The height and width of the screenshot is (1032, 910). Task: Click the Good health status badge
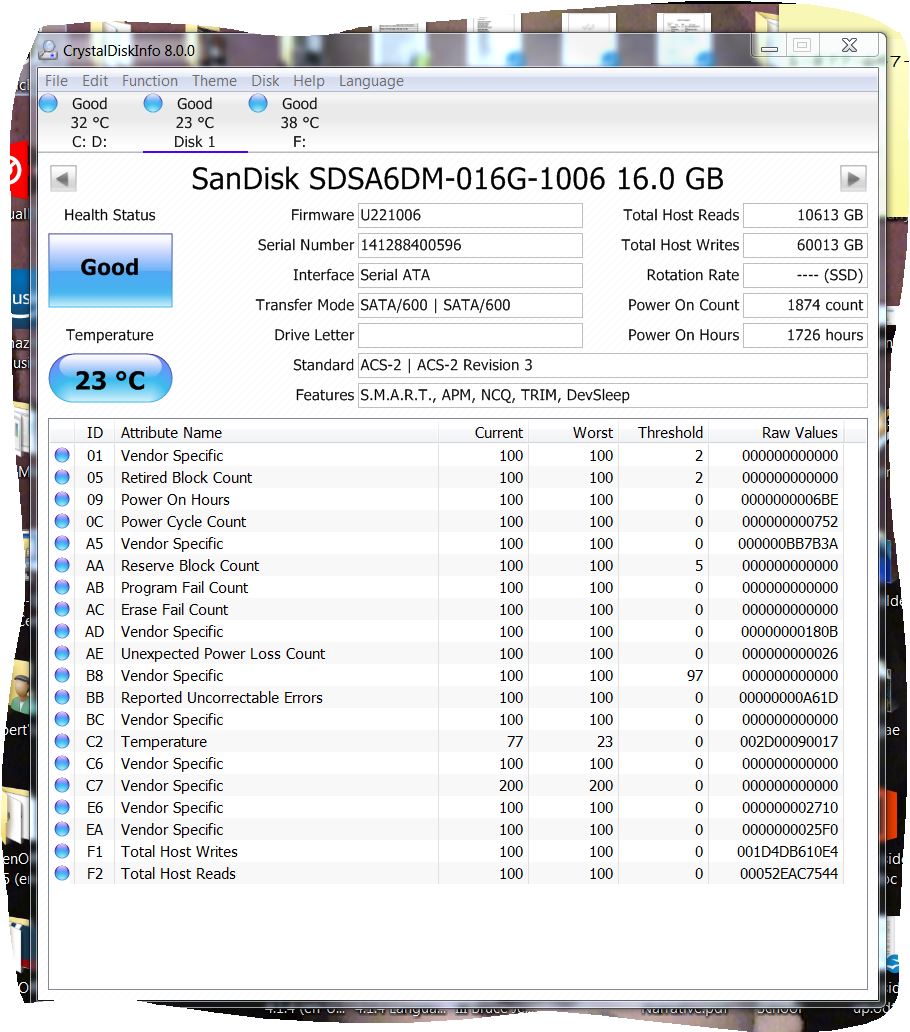click(110, 268)
